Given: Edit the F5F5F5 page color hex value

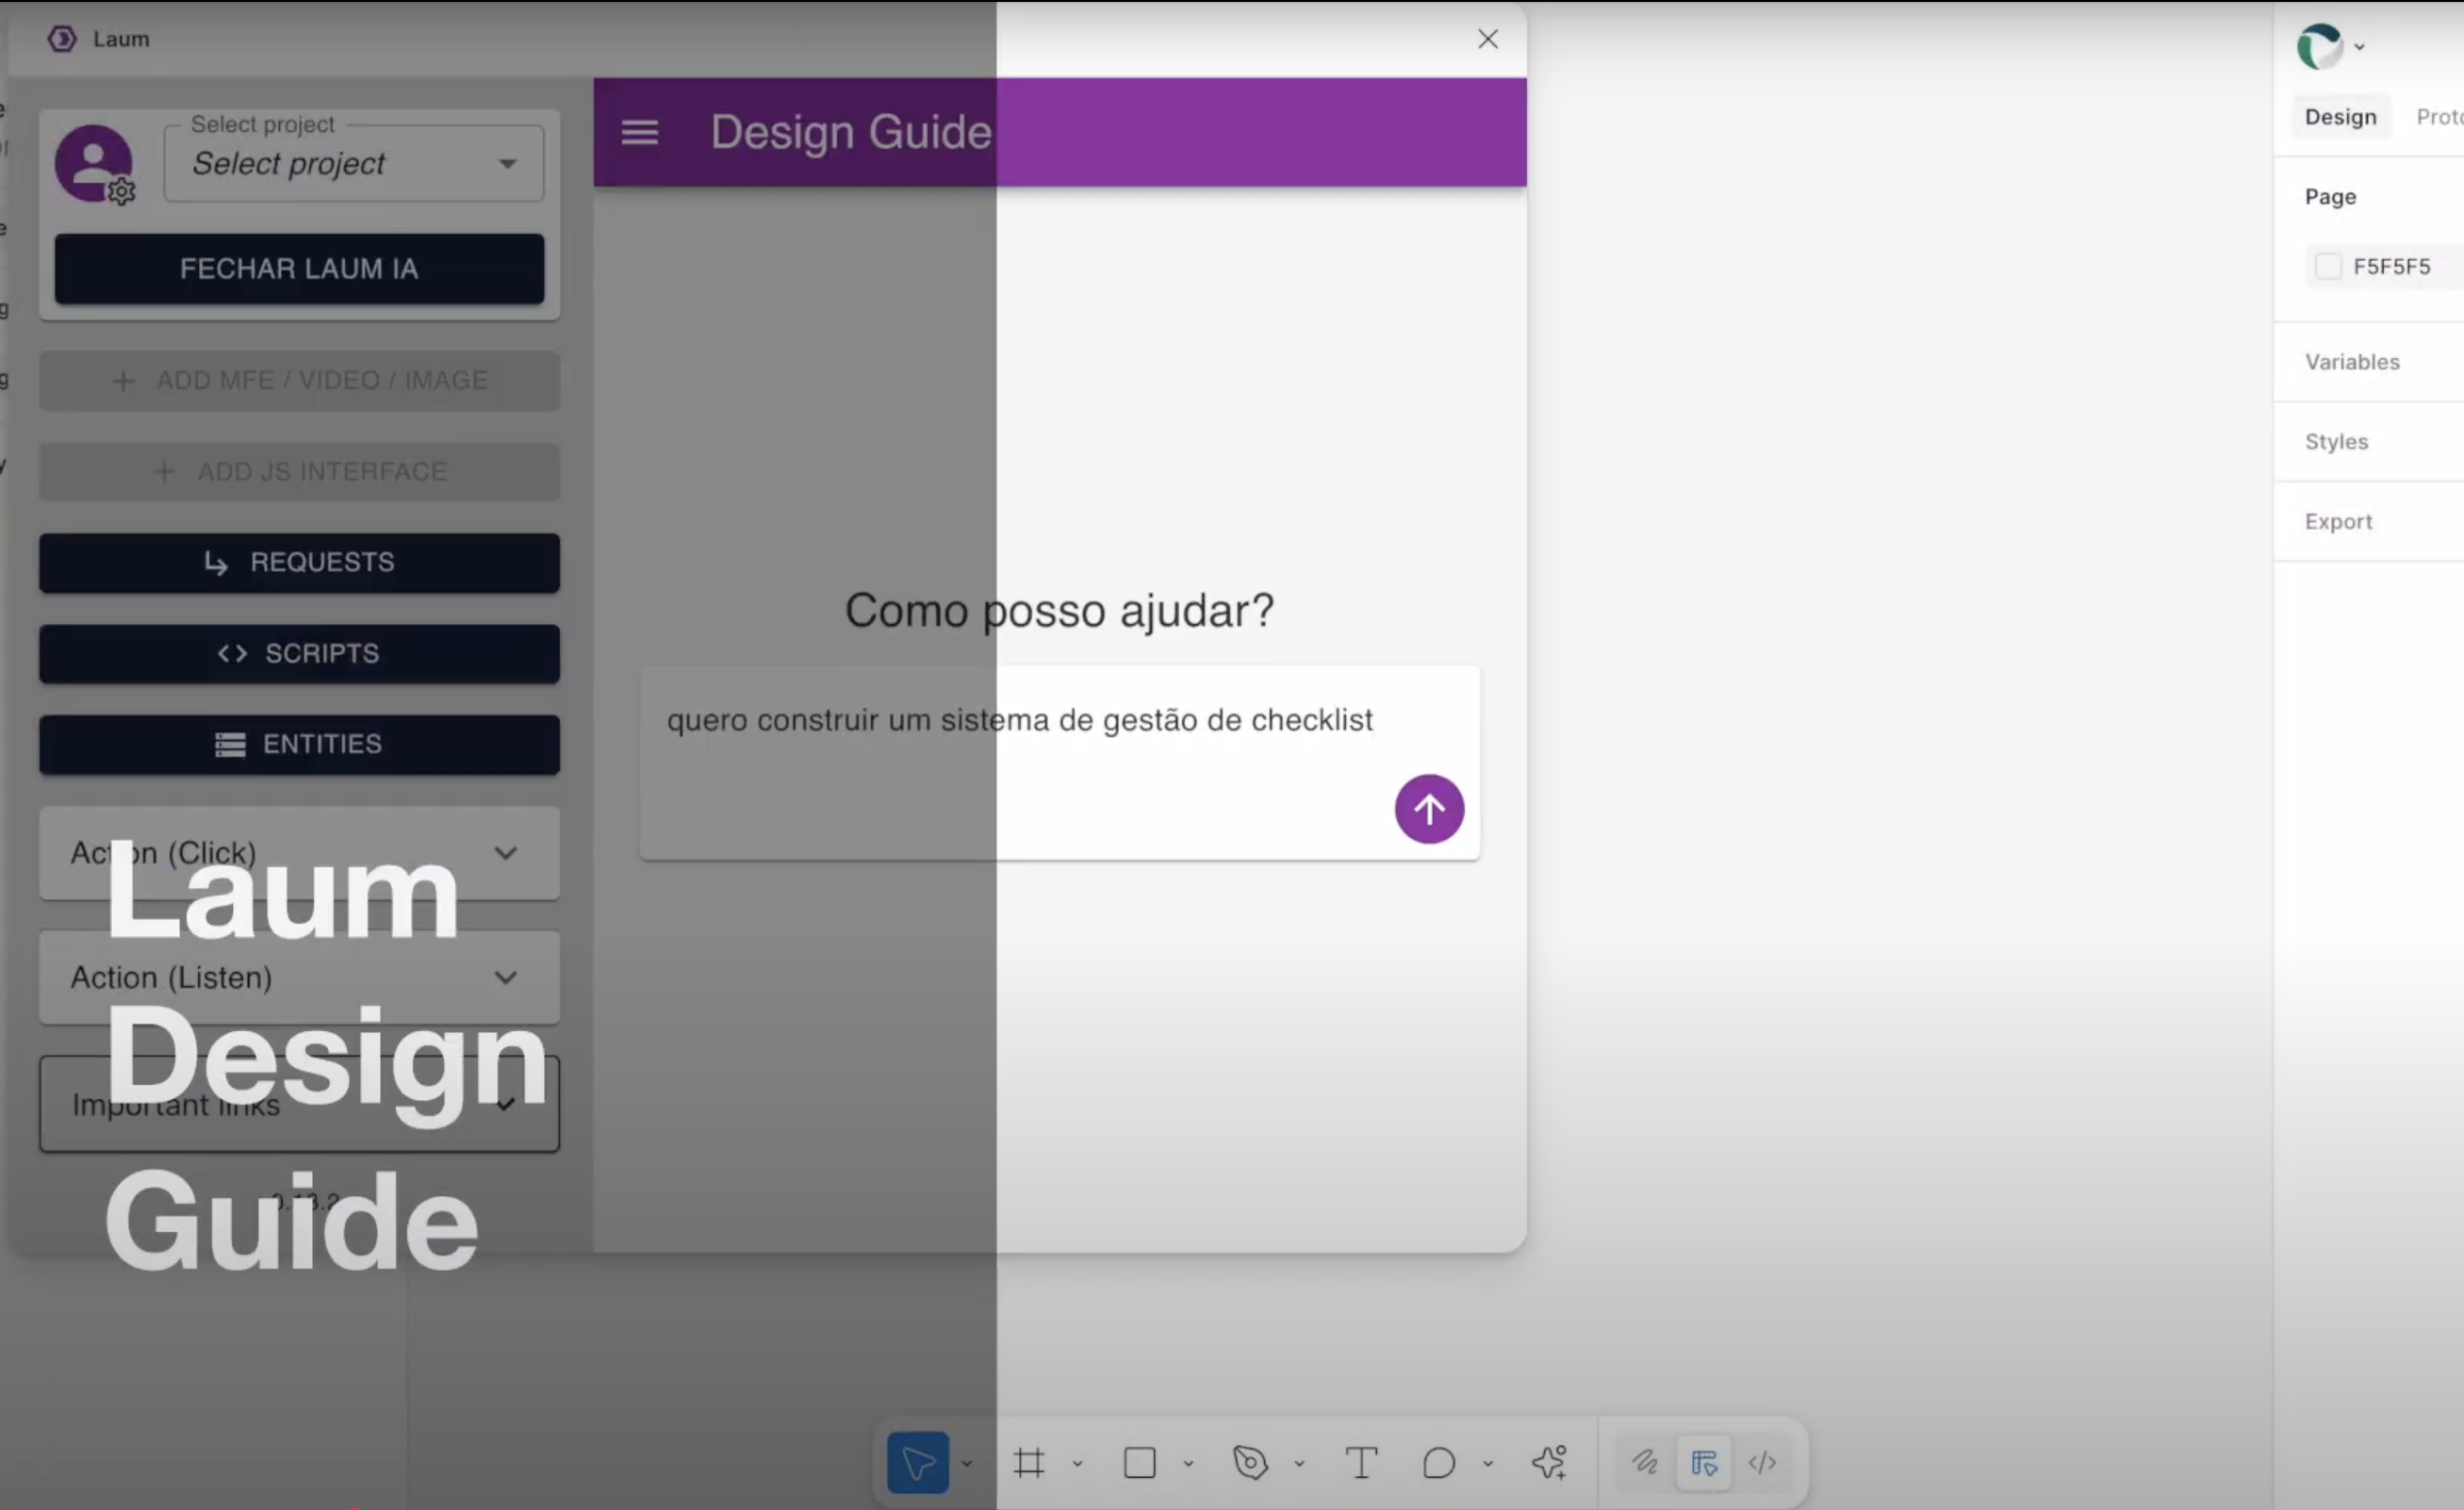Looking at the screenshot, I should [2391, 267].
